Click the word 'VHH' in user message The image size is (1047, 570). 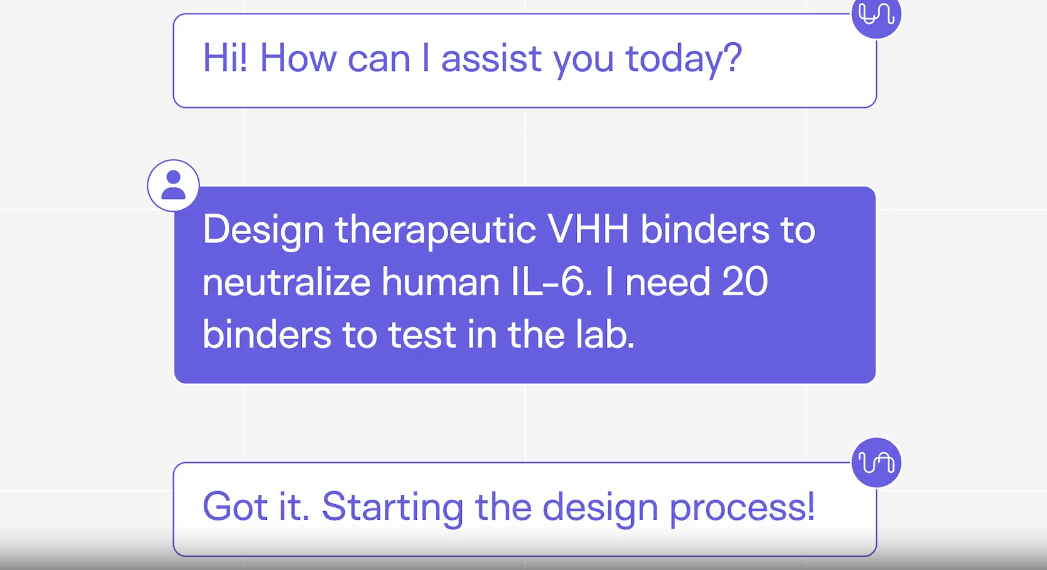[588, 230]
